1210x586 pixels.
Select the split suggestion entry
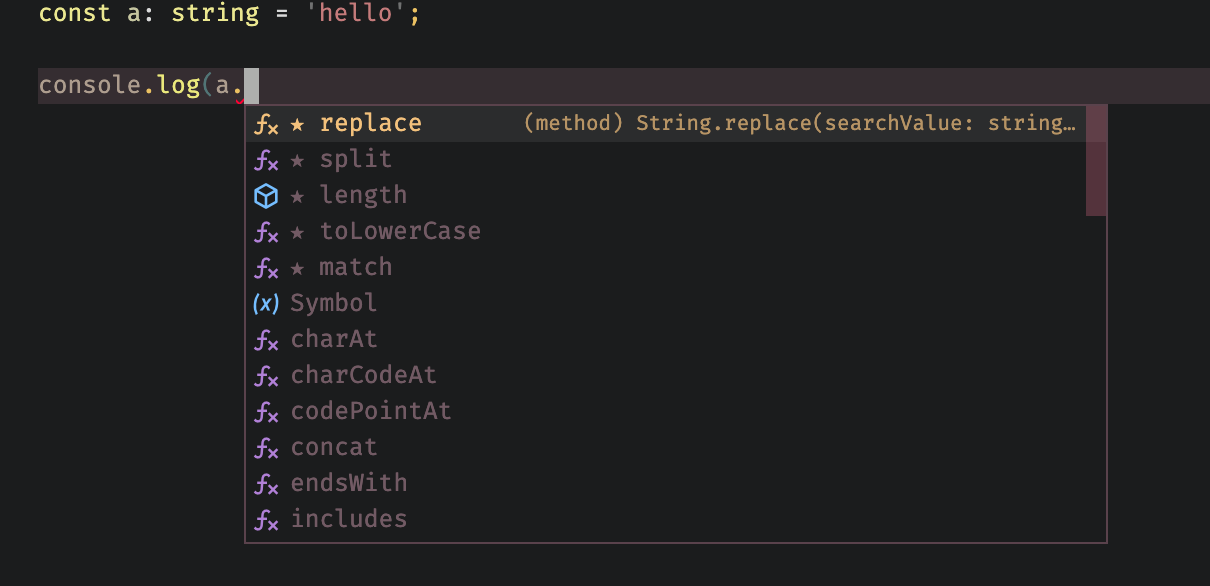click(356, 159)
